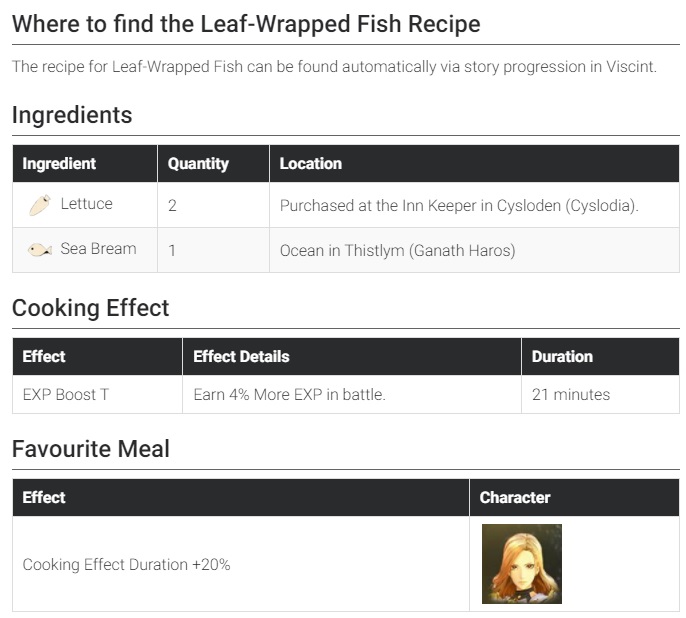Click the Ingredients section heading
This screenshot has width=686, height=618.
(72, 115)
